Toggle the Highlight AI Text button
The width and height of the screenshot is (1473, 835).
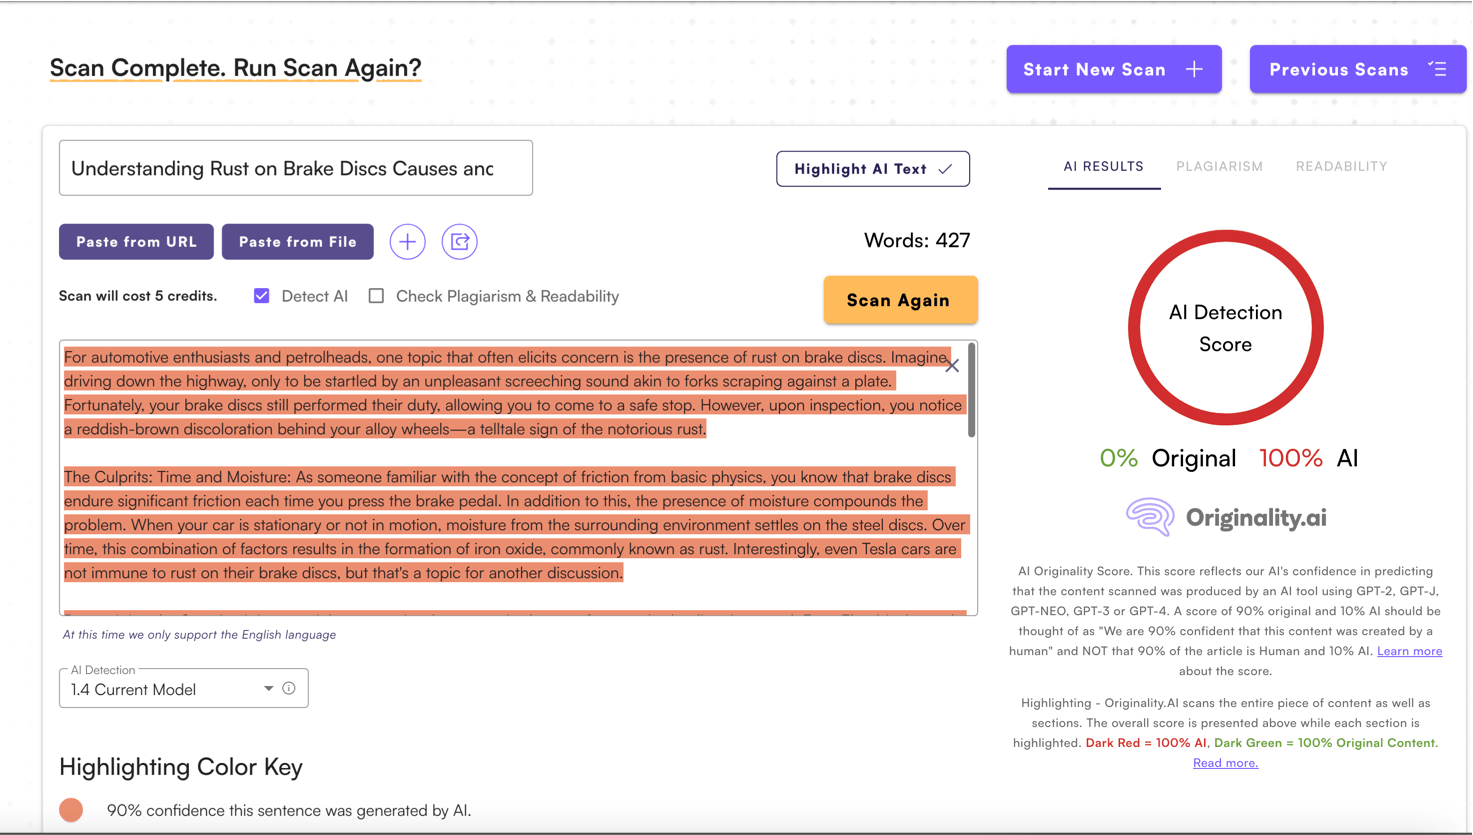tap(872, 169)
